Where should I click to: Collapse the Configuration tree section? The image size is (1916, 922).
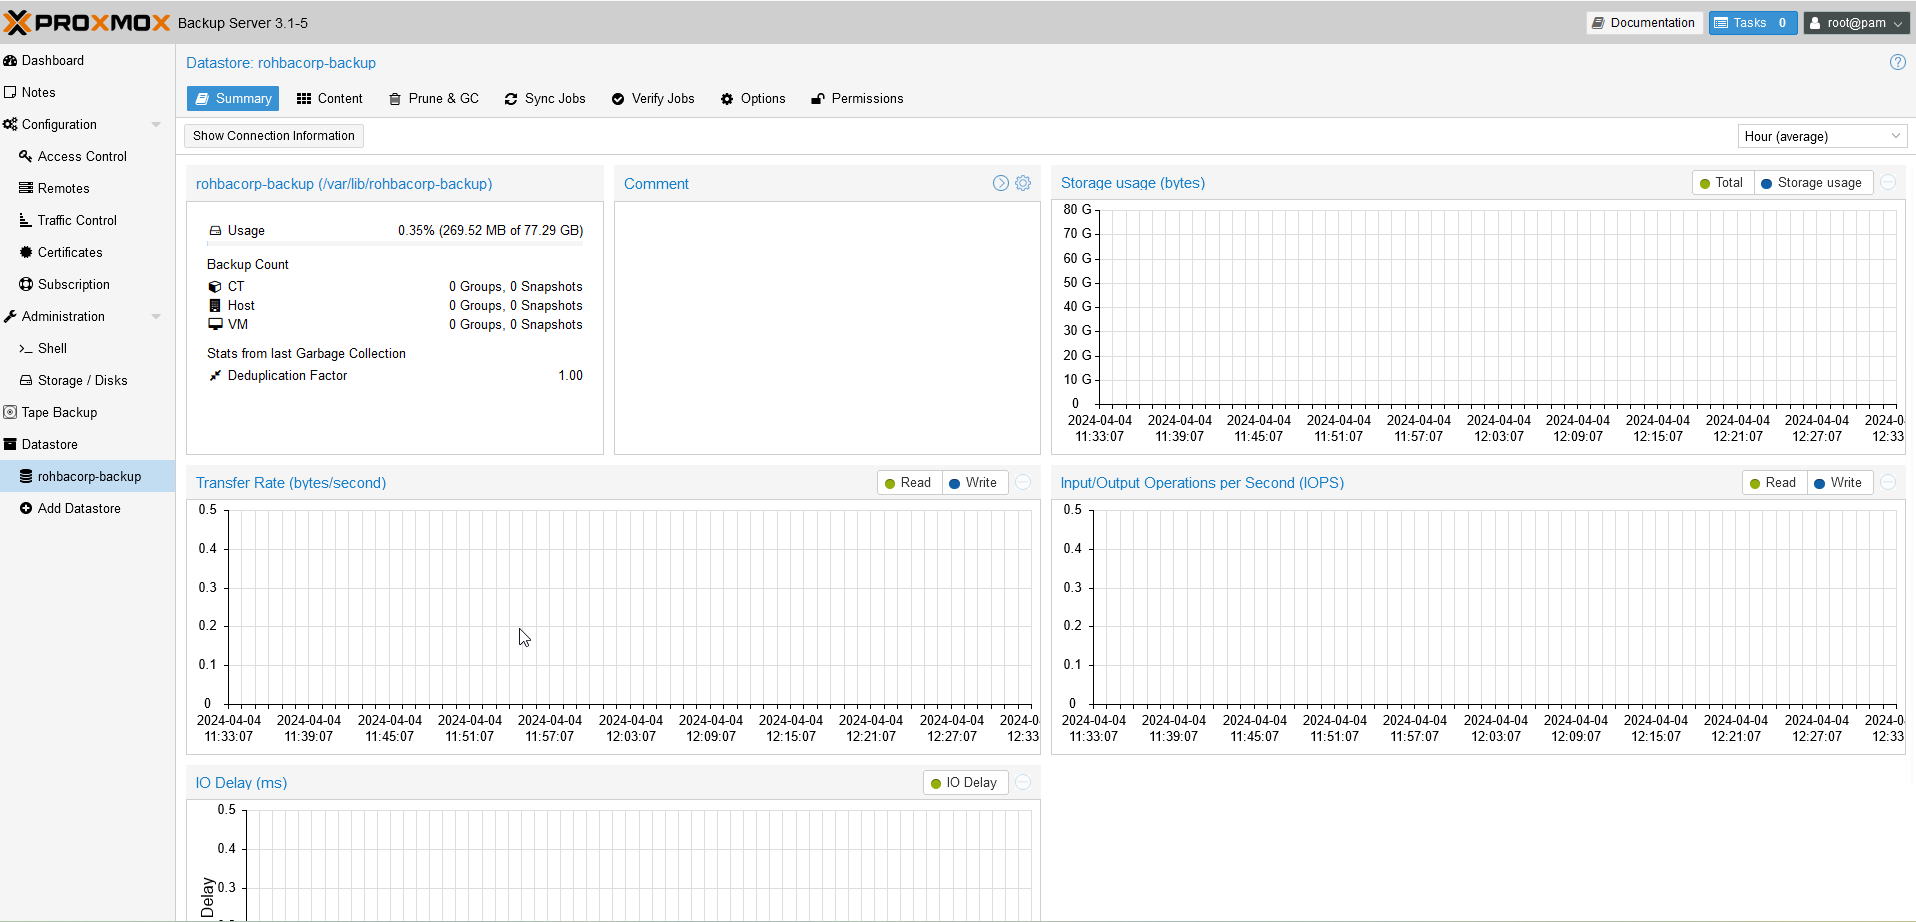pos(156,124)
